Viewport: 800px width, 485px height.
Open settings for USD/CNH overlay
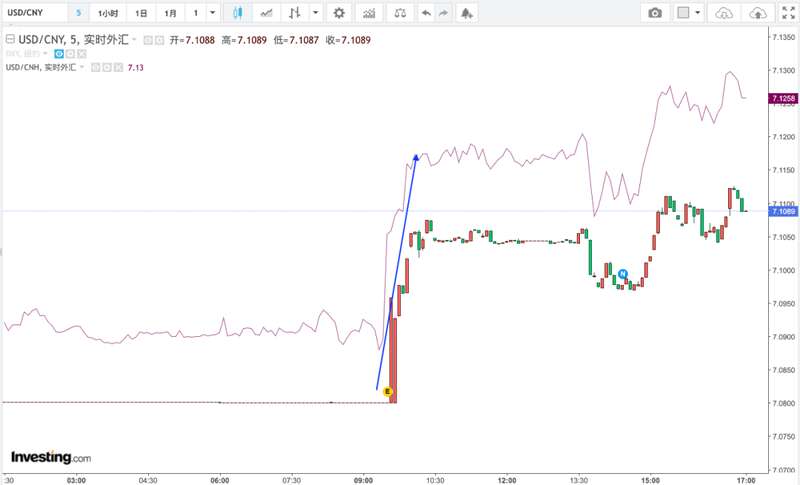click(107, 67)
